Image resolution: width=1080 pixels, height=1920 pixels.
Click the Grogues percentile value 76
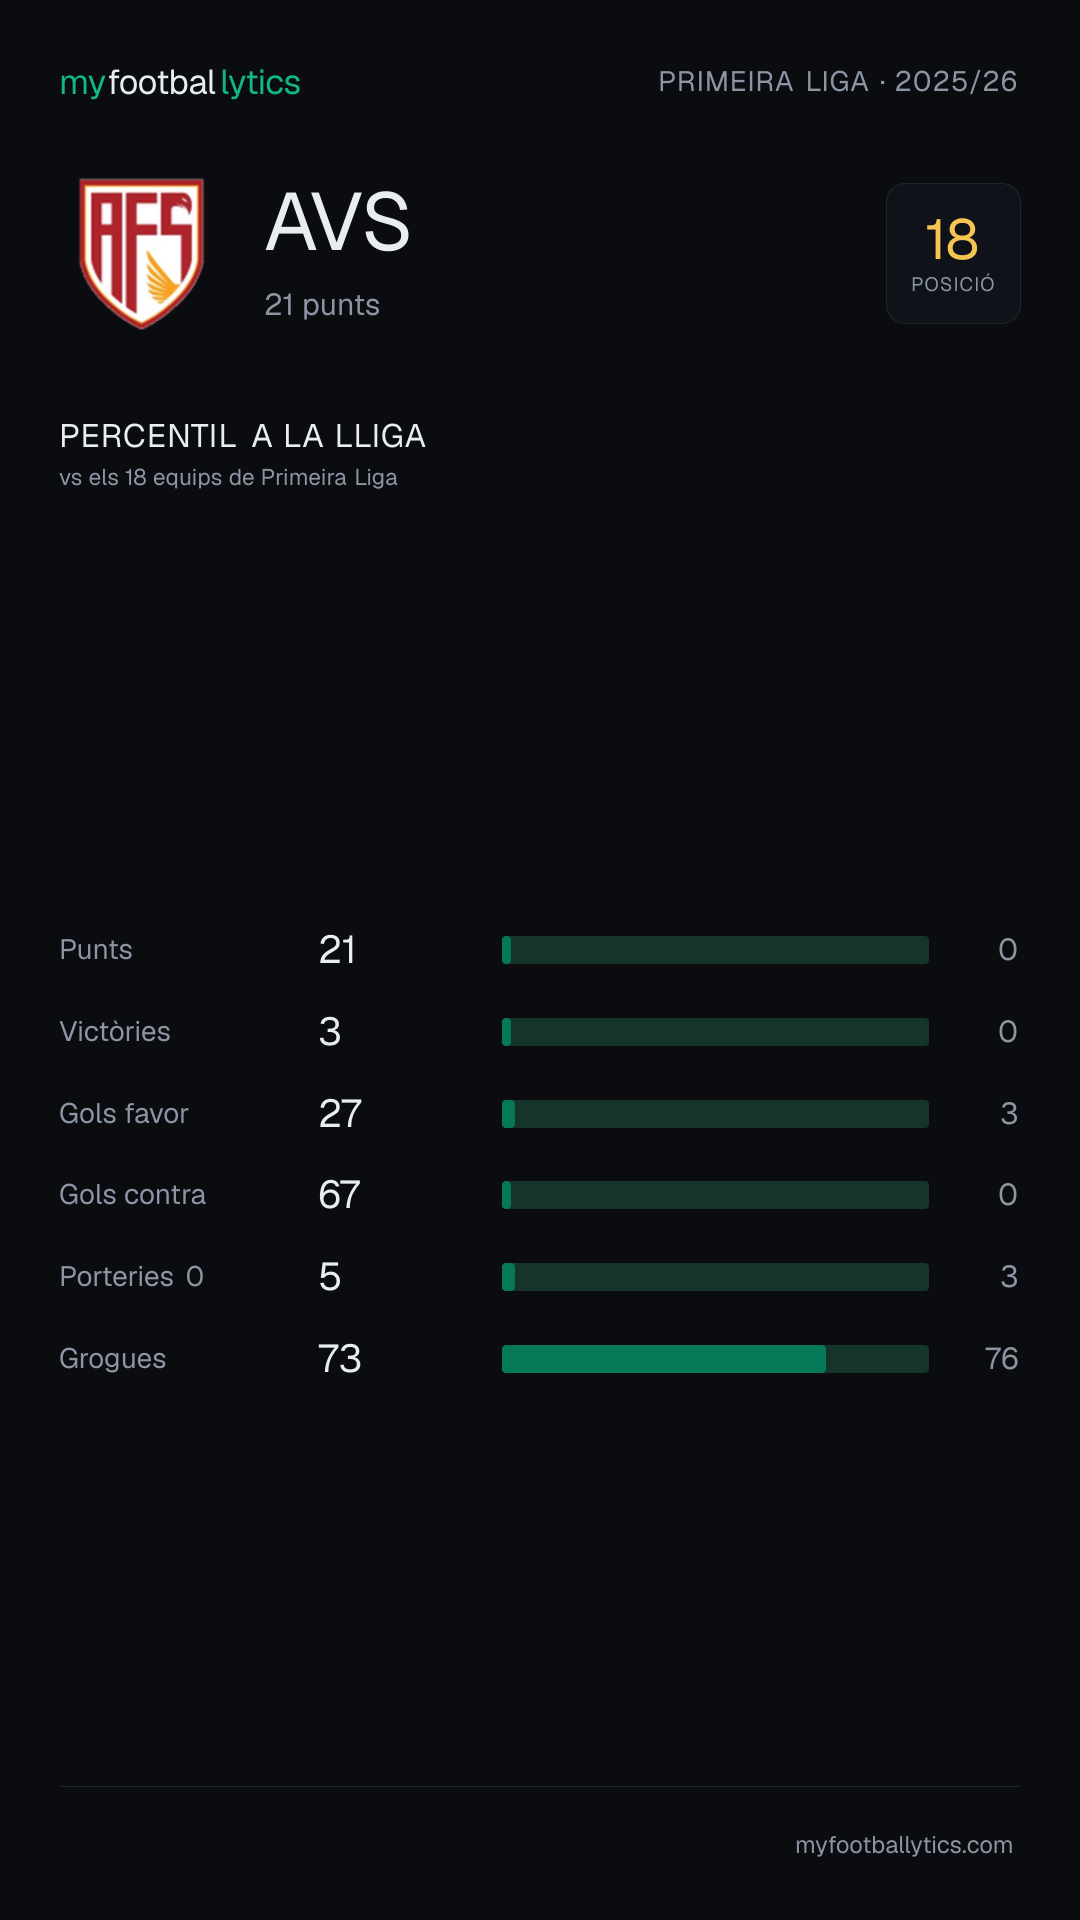[x=1001, y=1359]
